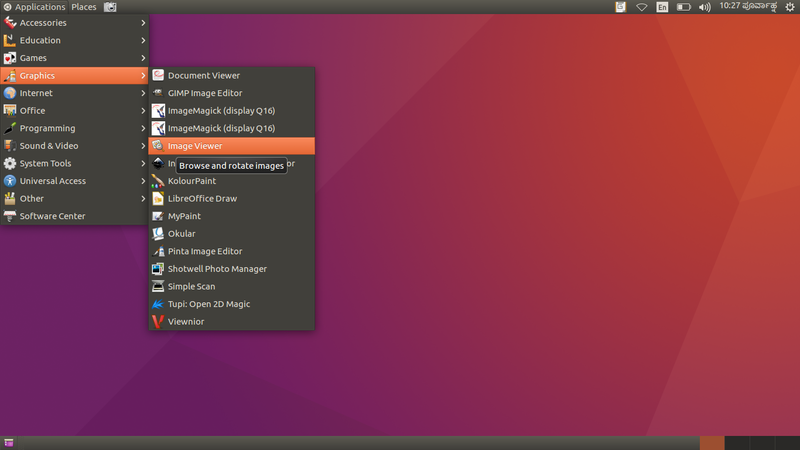800x450 pixels.
Task: Click the "Tupi: Open 2D Magic" label
Action: (x=209, y=304)
